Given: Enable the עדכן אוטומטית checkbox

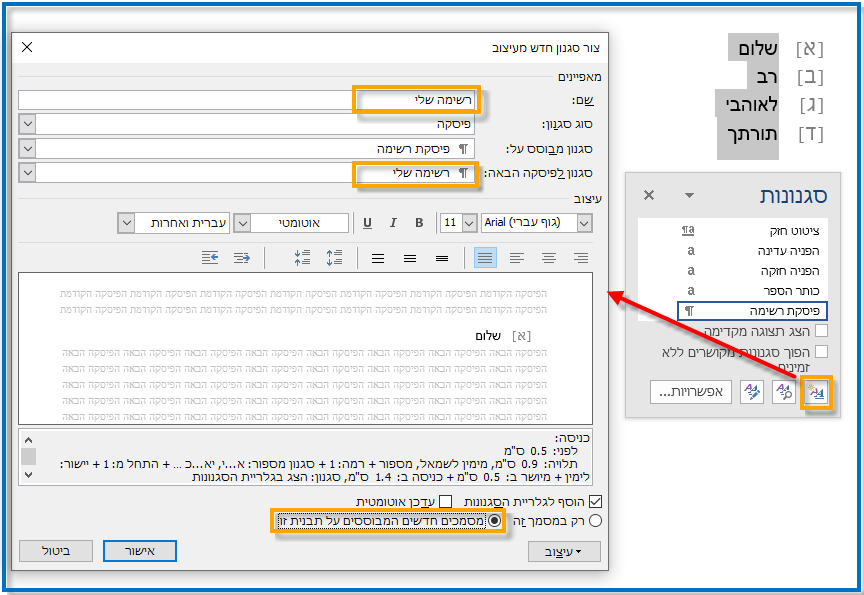Looking at the screenshot, I should (446, 501).
